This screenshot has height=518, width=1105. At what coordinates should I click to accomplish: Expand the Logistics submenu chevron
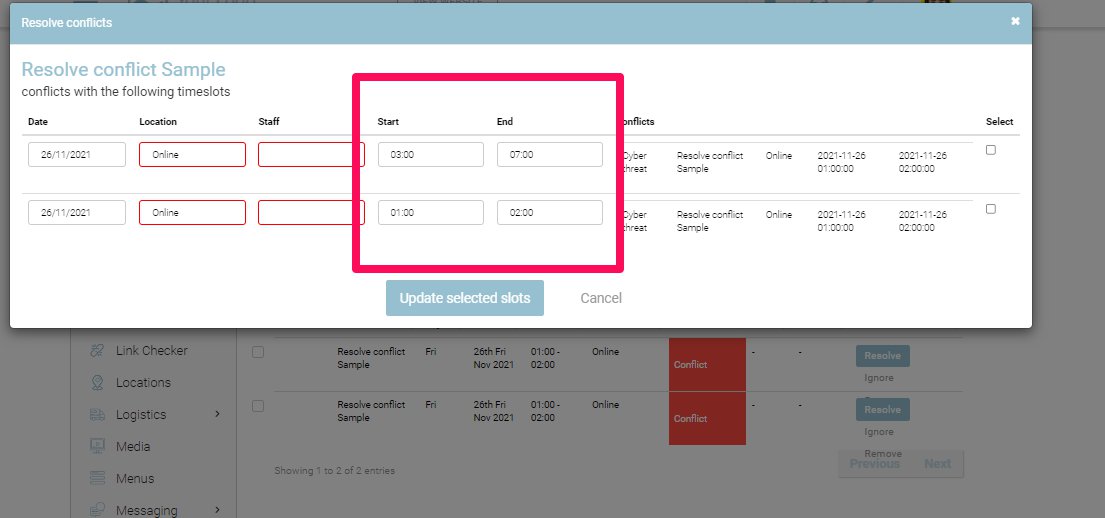click(217, 414)
